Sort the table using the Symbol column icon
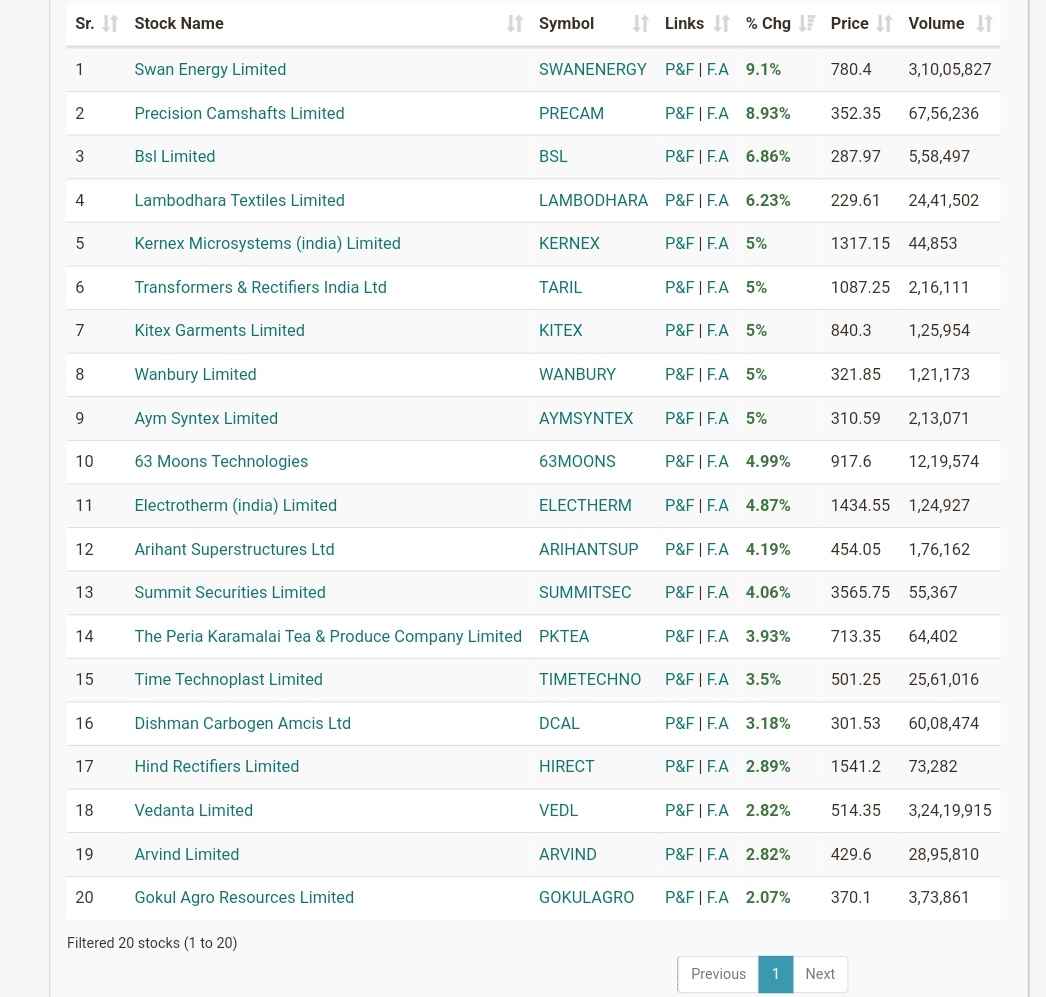The image size is (1046, 997). tap(640, 22)
